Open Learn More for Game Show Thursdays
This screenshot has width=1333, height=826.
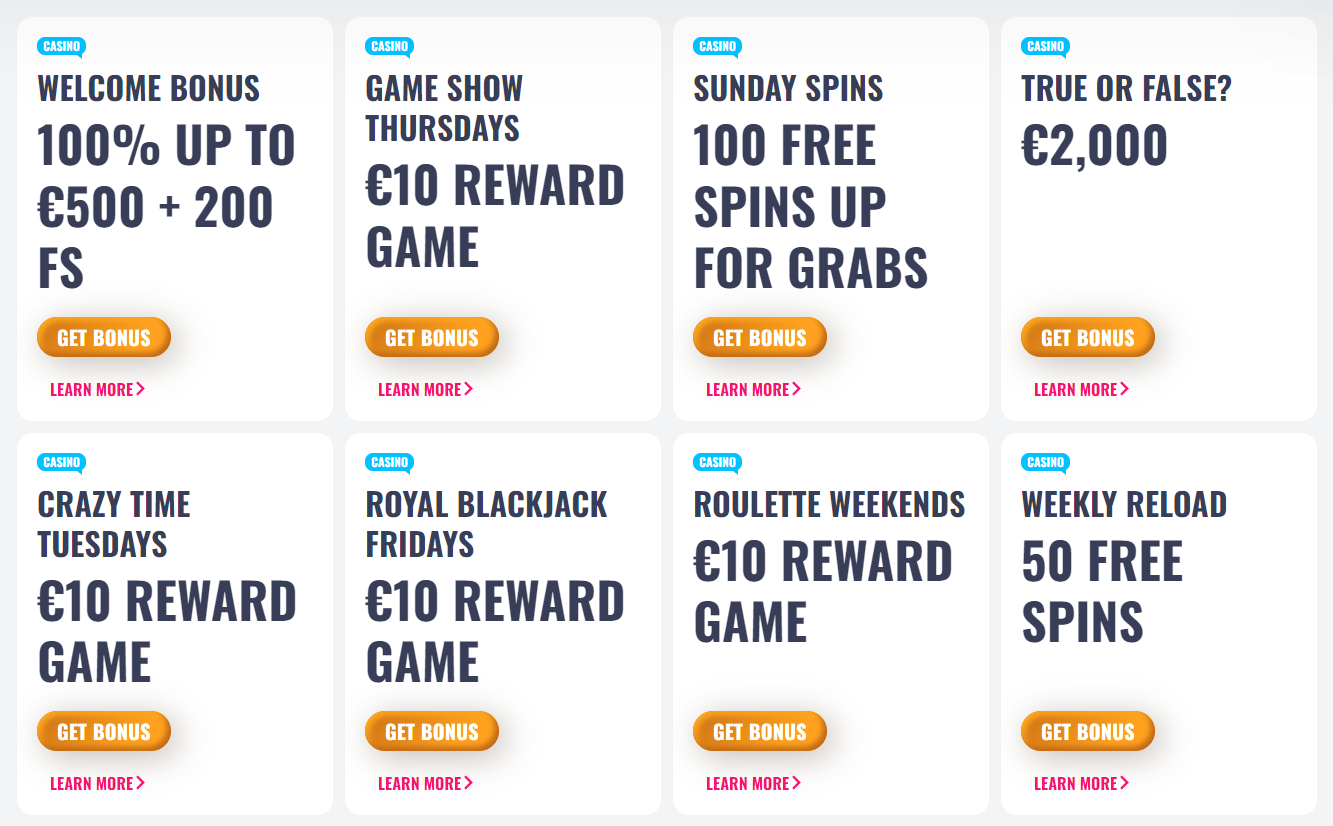coord(426,389)
